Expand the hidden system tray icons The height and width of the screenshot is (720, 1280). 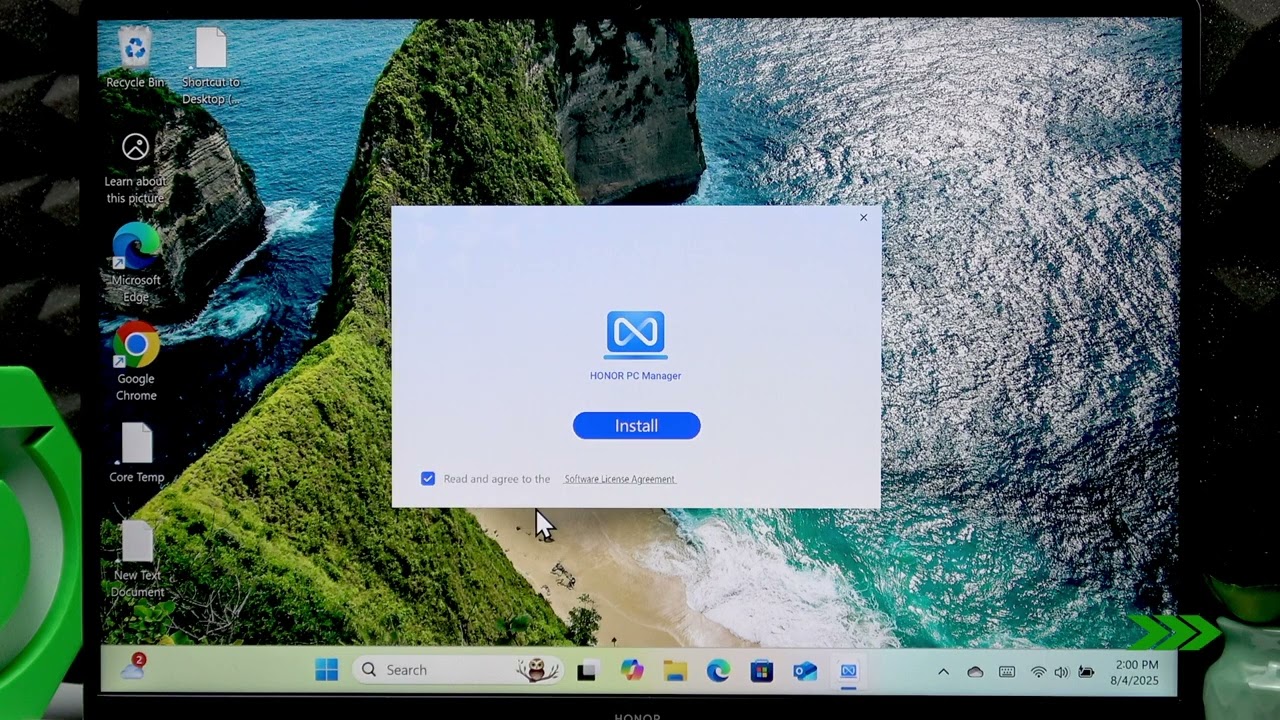(943, 672)
